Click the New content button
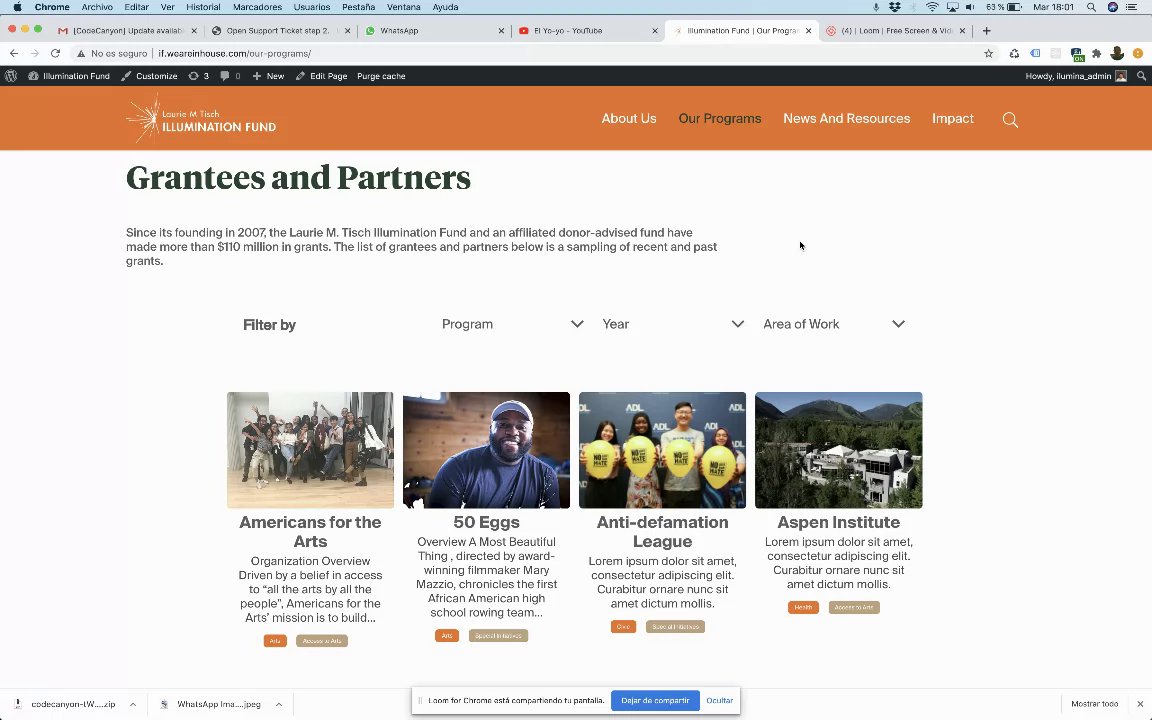Viewport: 1152px width, 720px height. click(x=268, y=76)
